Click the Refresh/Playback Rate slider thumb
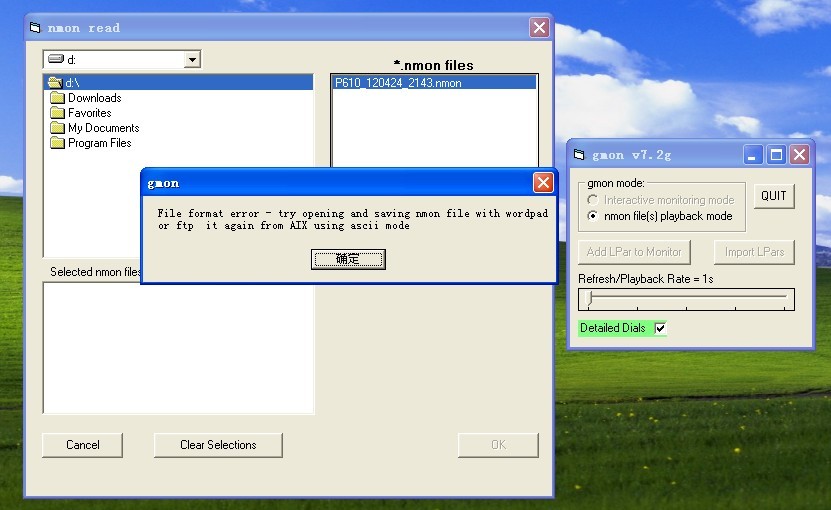Image resolution: width=831 pixels, height=510 pixels. tap(589, 298)
